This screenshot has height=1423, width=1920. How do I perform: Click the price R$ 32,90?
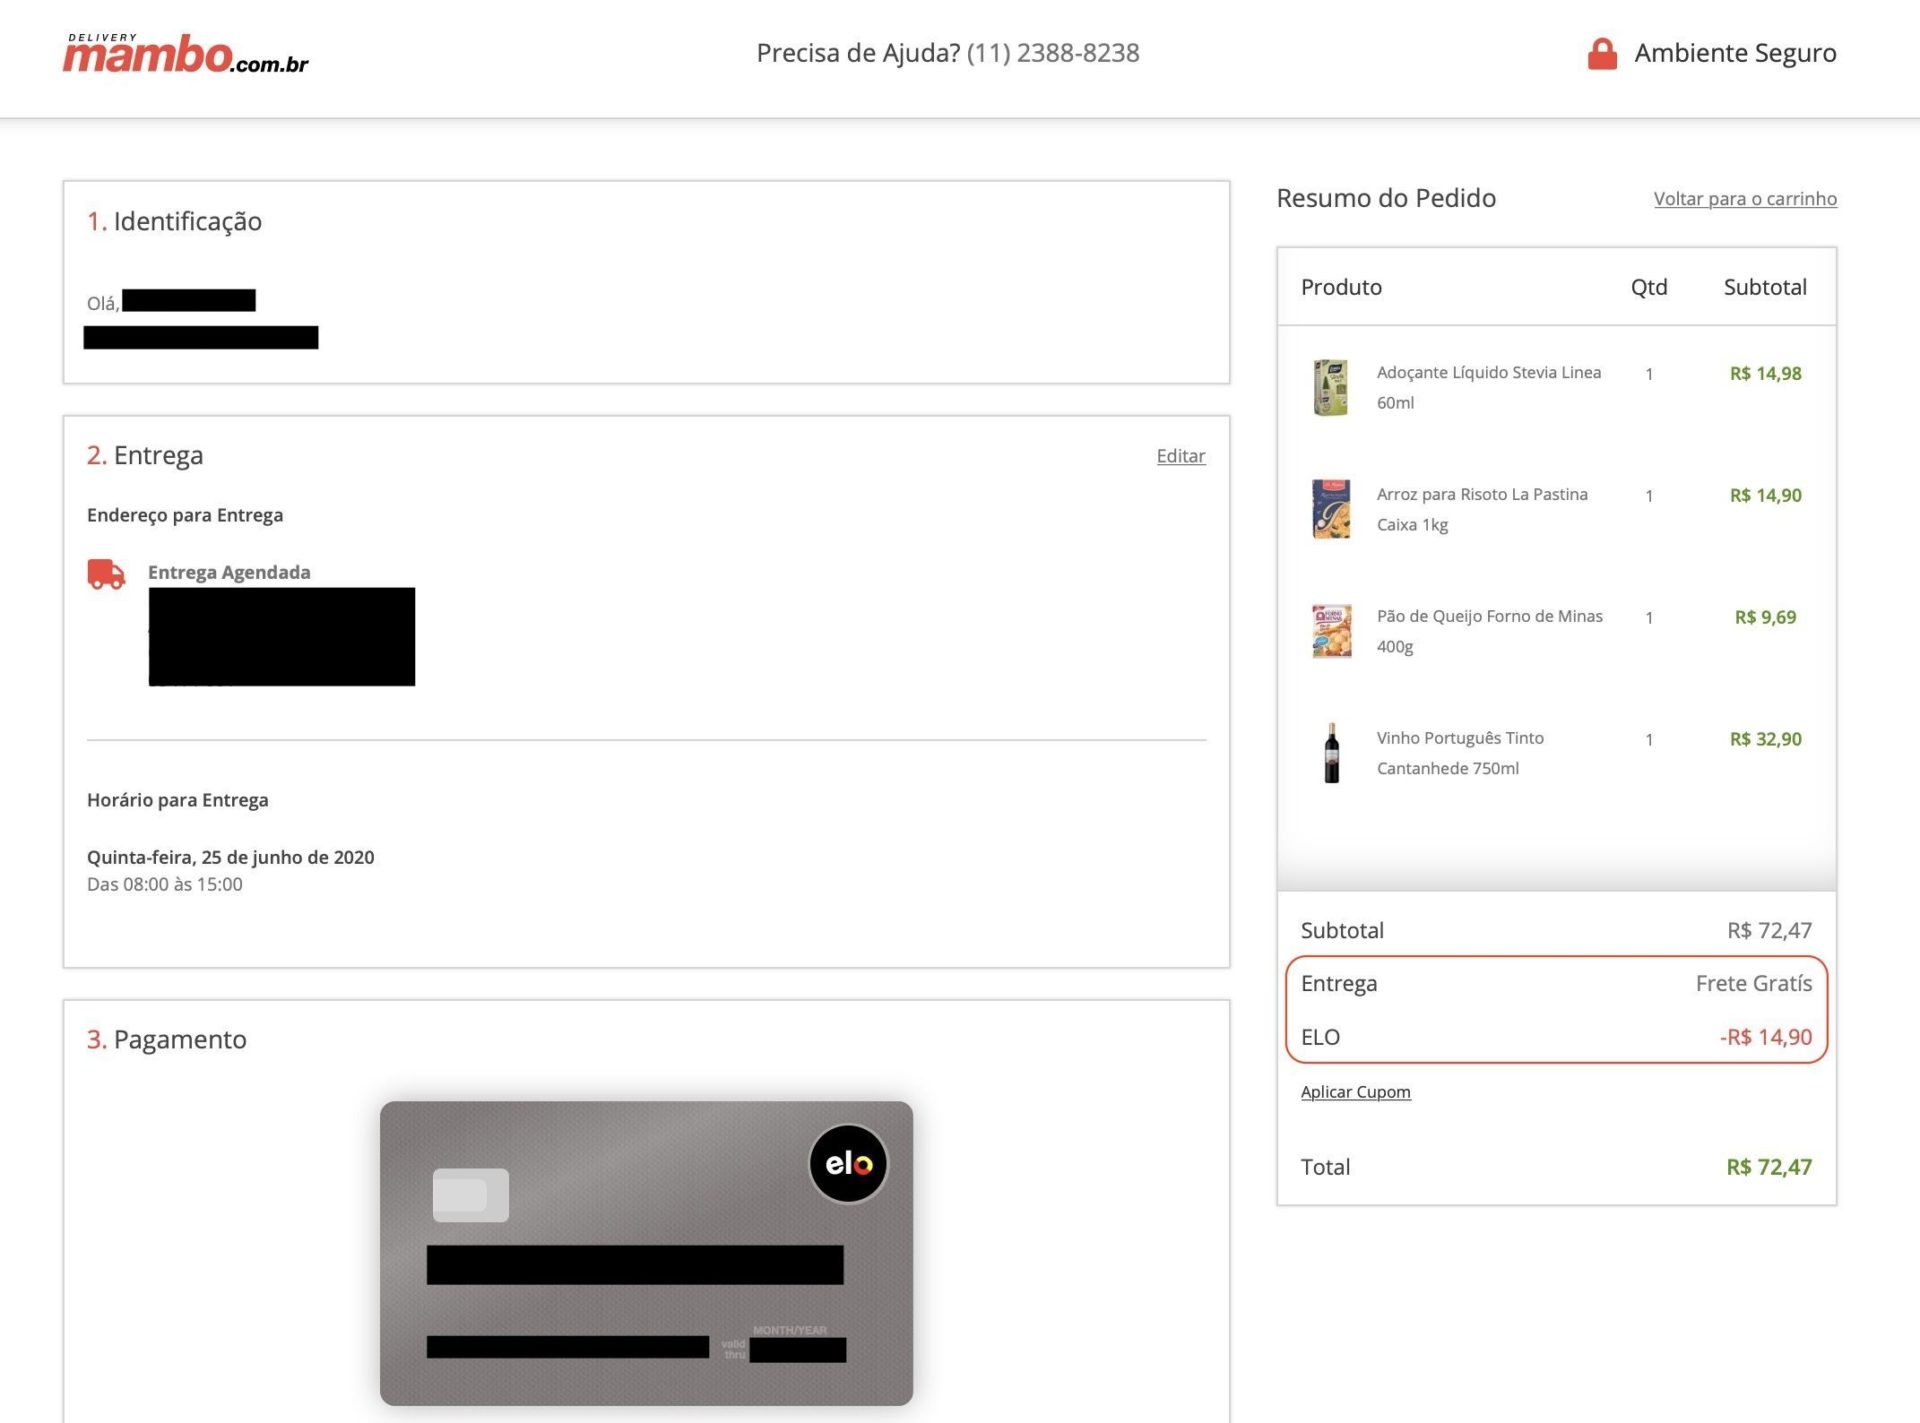tap(1765, 739)
